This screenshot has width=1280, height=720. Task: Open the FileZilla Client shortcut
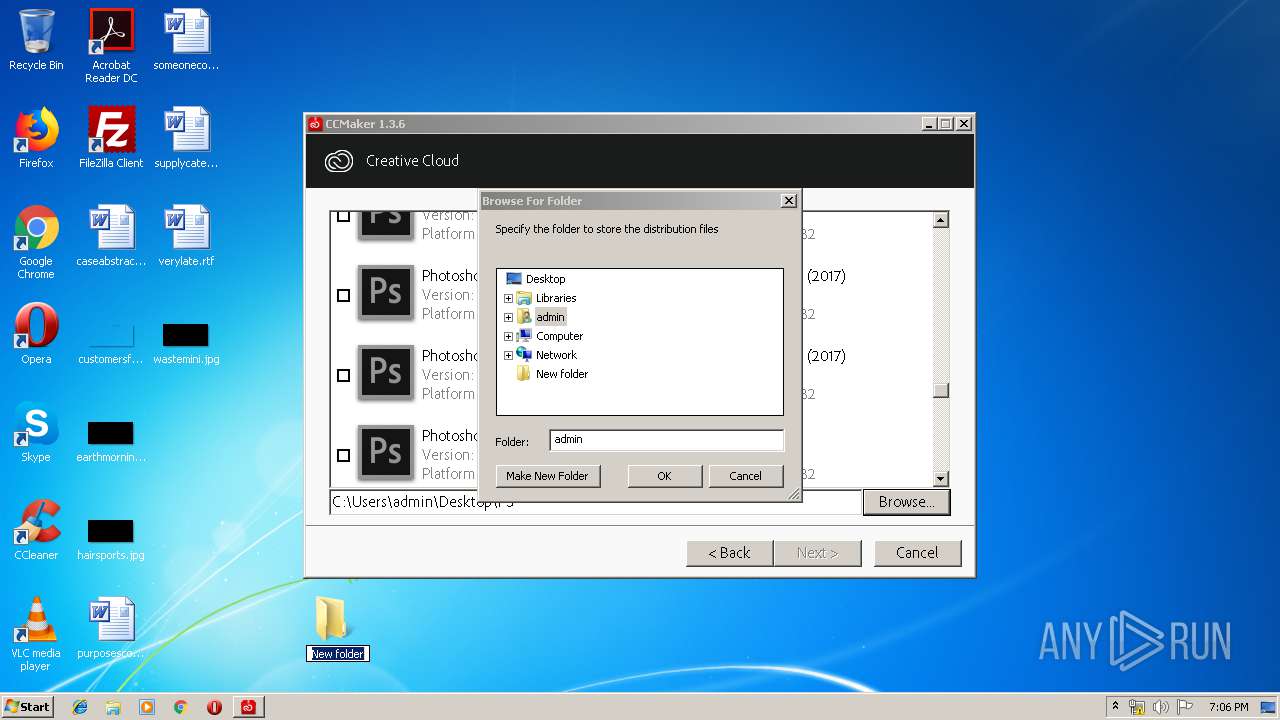click(111, 138)
